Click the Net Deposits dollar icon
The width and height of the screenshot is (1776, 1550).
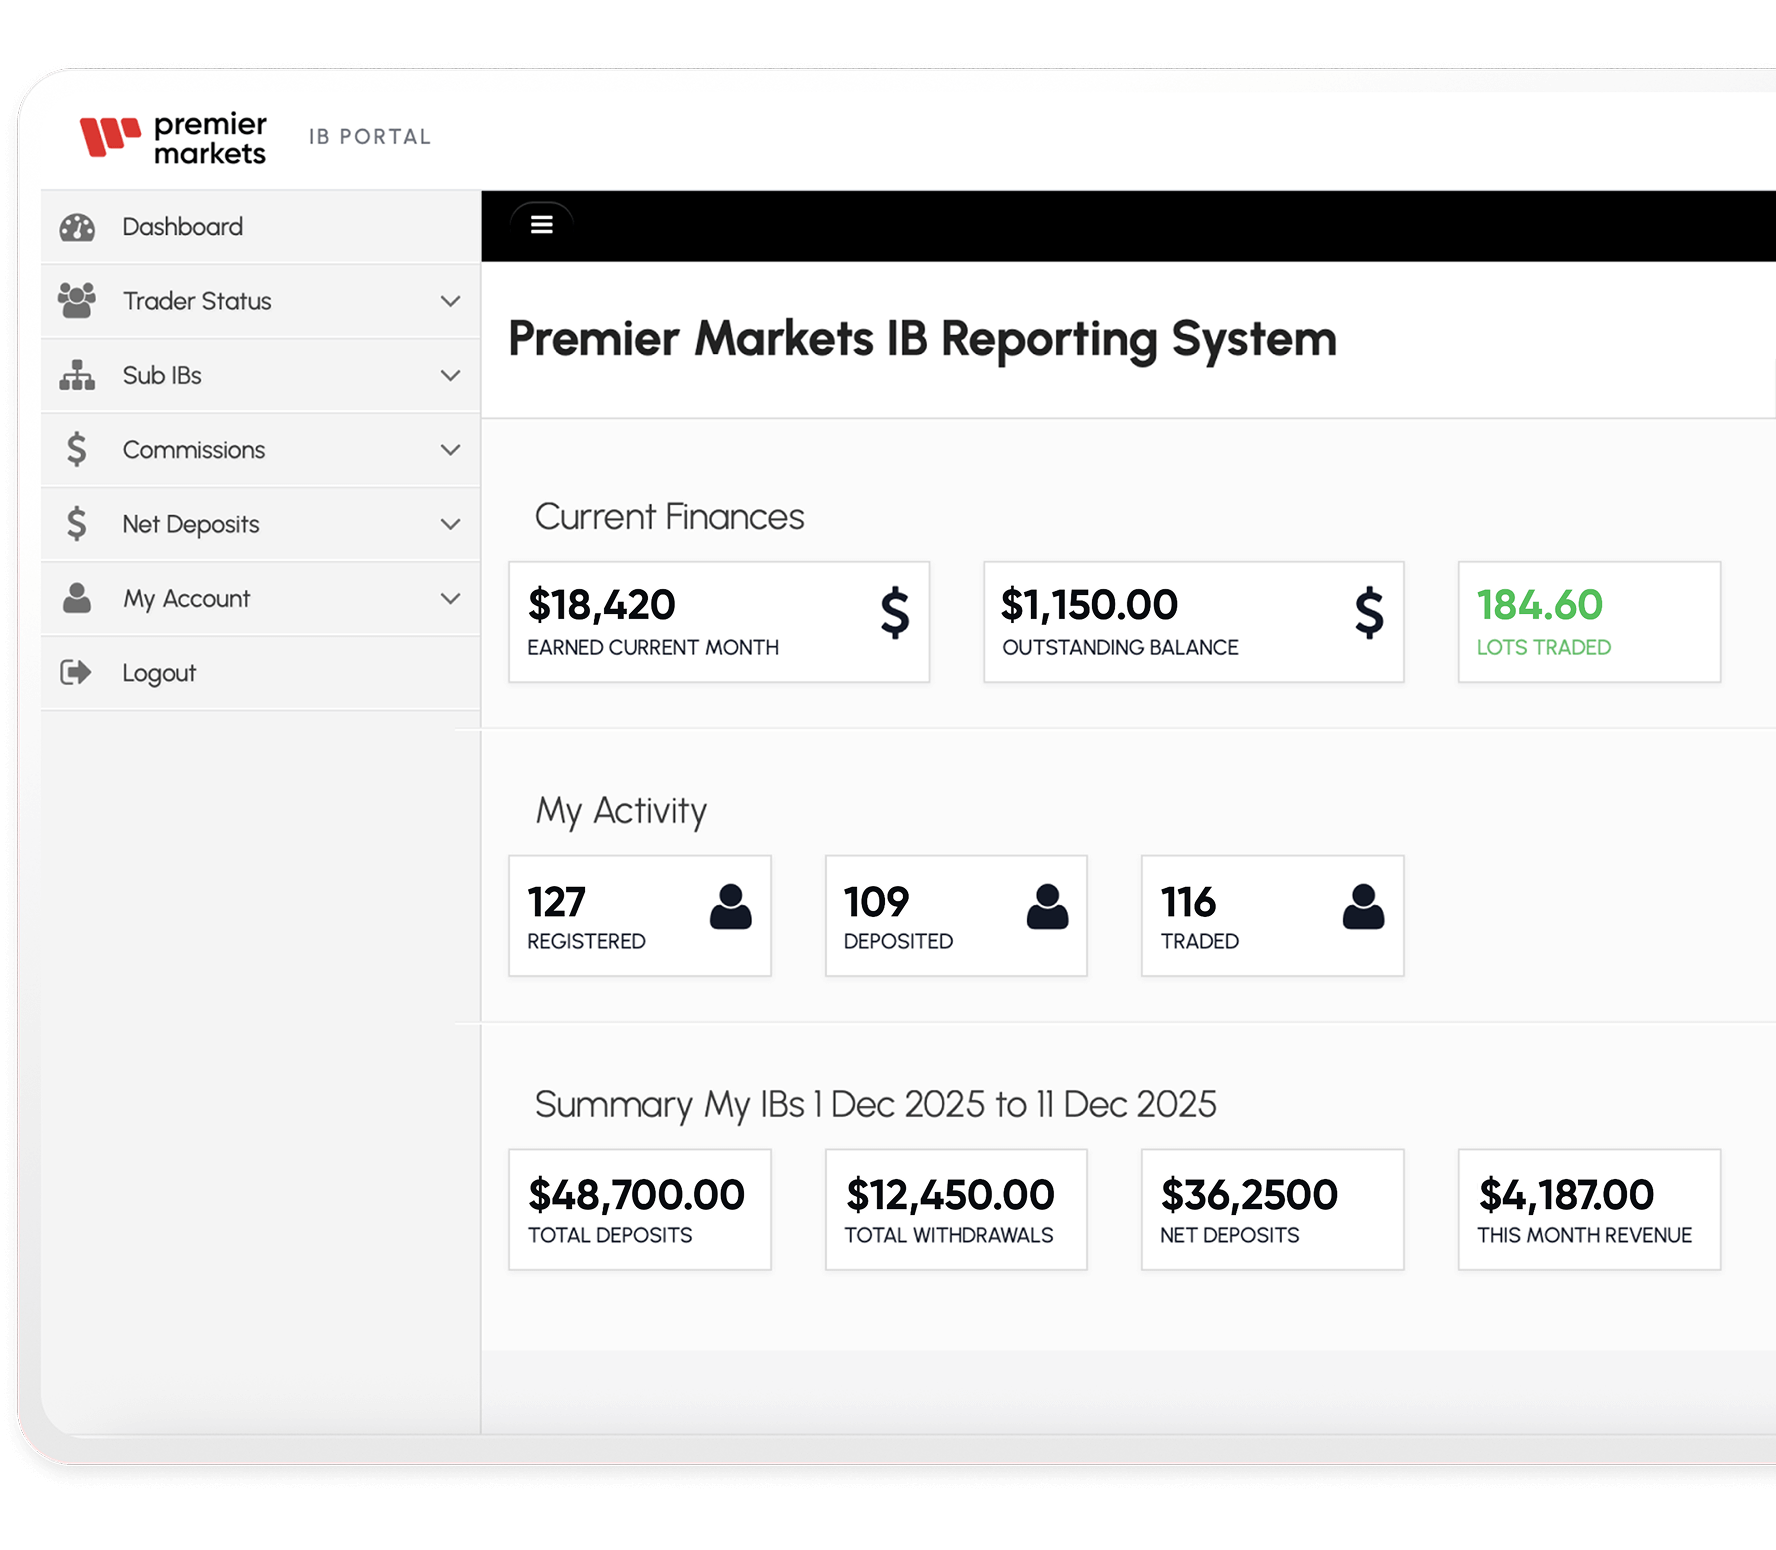point(77,524)
